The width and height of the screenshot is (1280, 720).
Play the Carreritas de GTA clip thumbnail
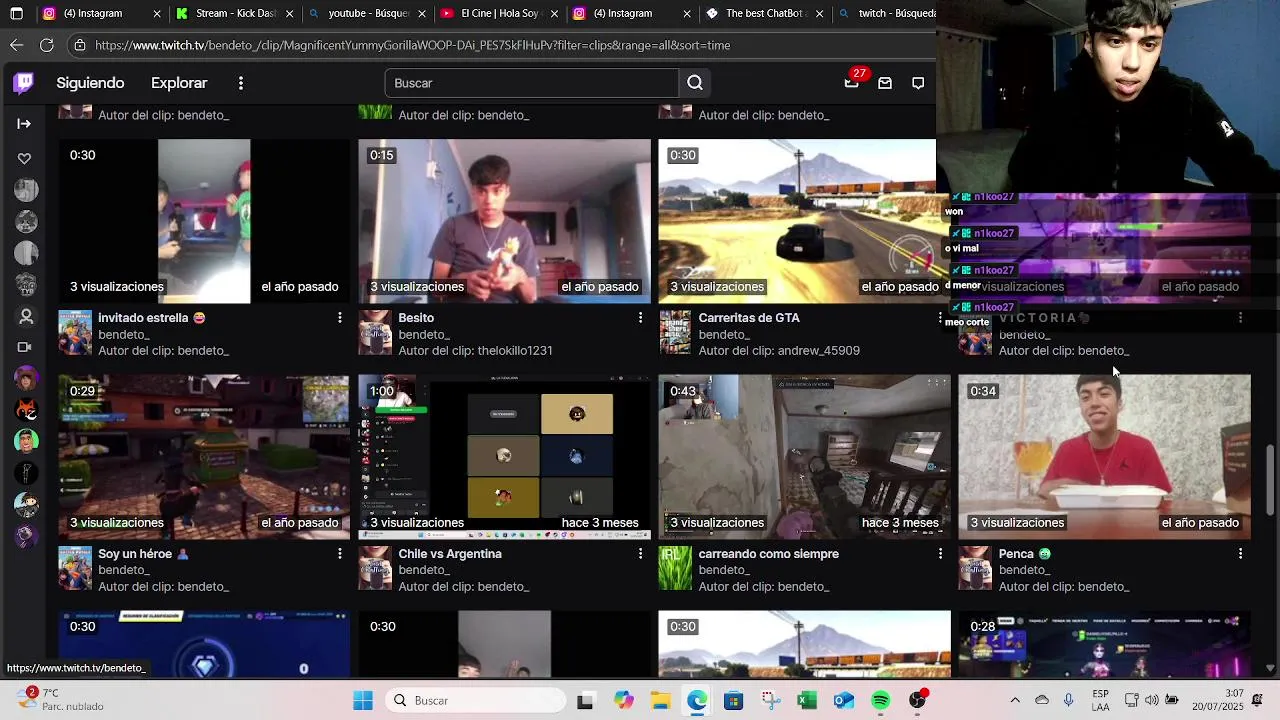coord(797,221)
